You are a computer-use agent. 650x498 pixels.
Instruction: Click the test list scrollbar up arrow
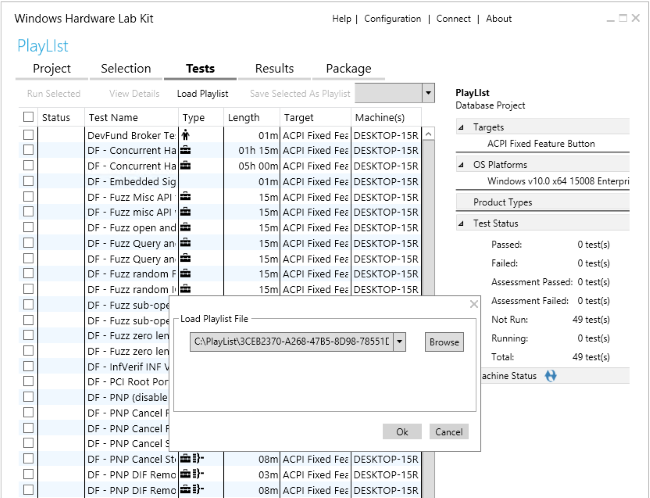tap(429, 134)
